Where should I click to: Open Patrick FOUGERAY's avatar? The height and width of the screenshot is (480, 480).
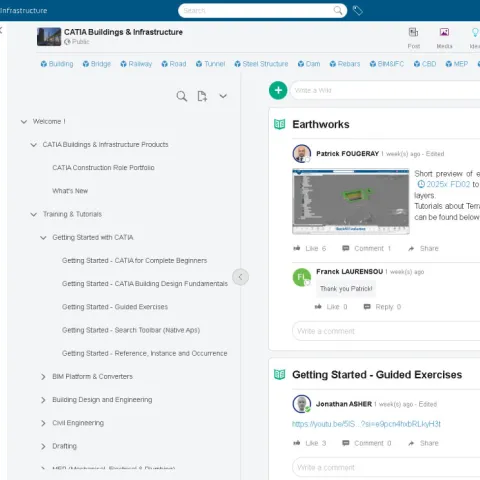[302, 154]
